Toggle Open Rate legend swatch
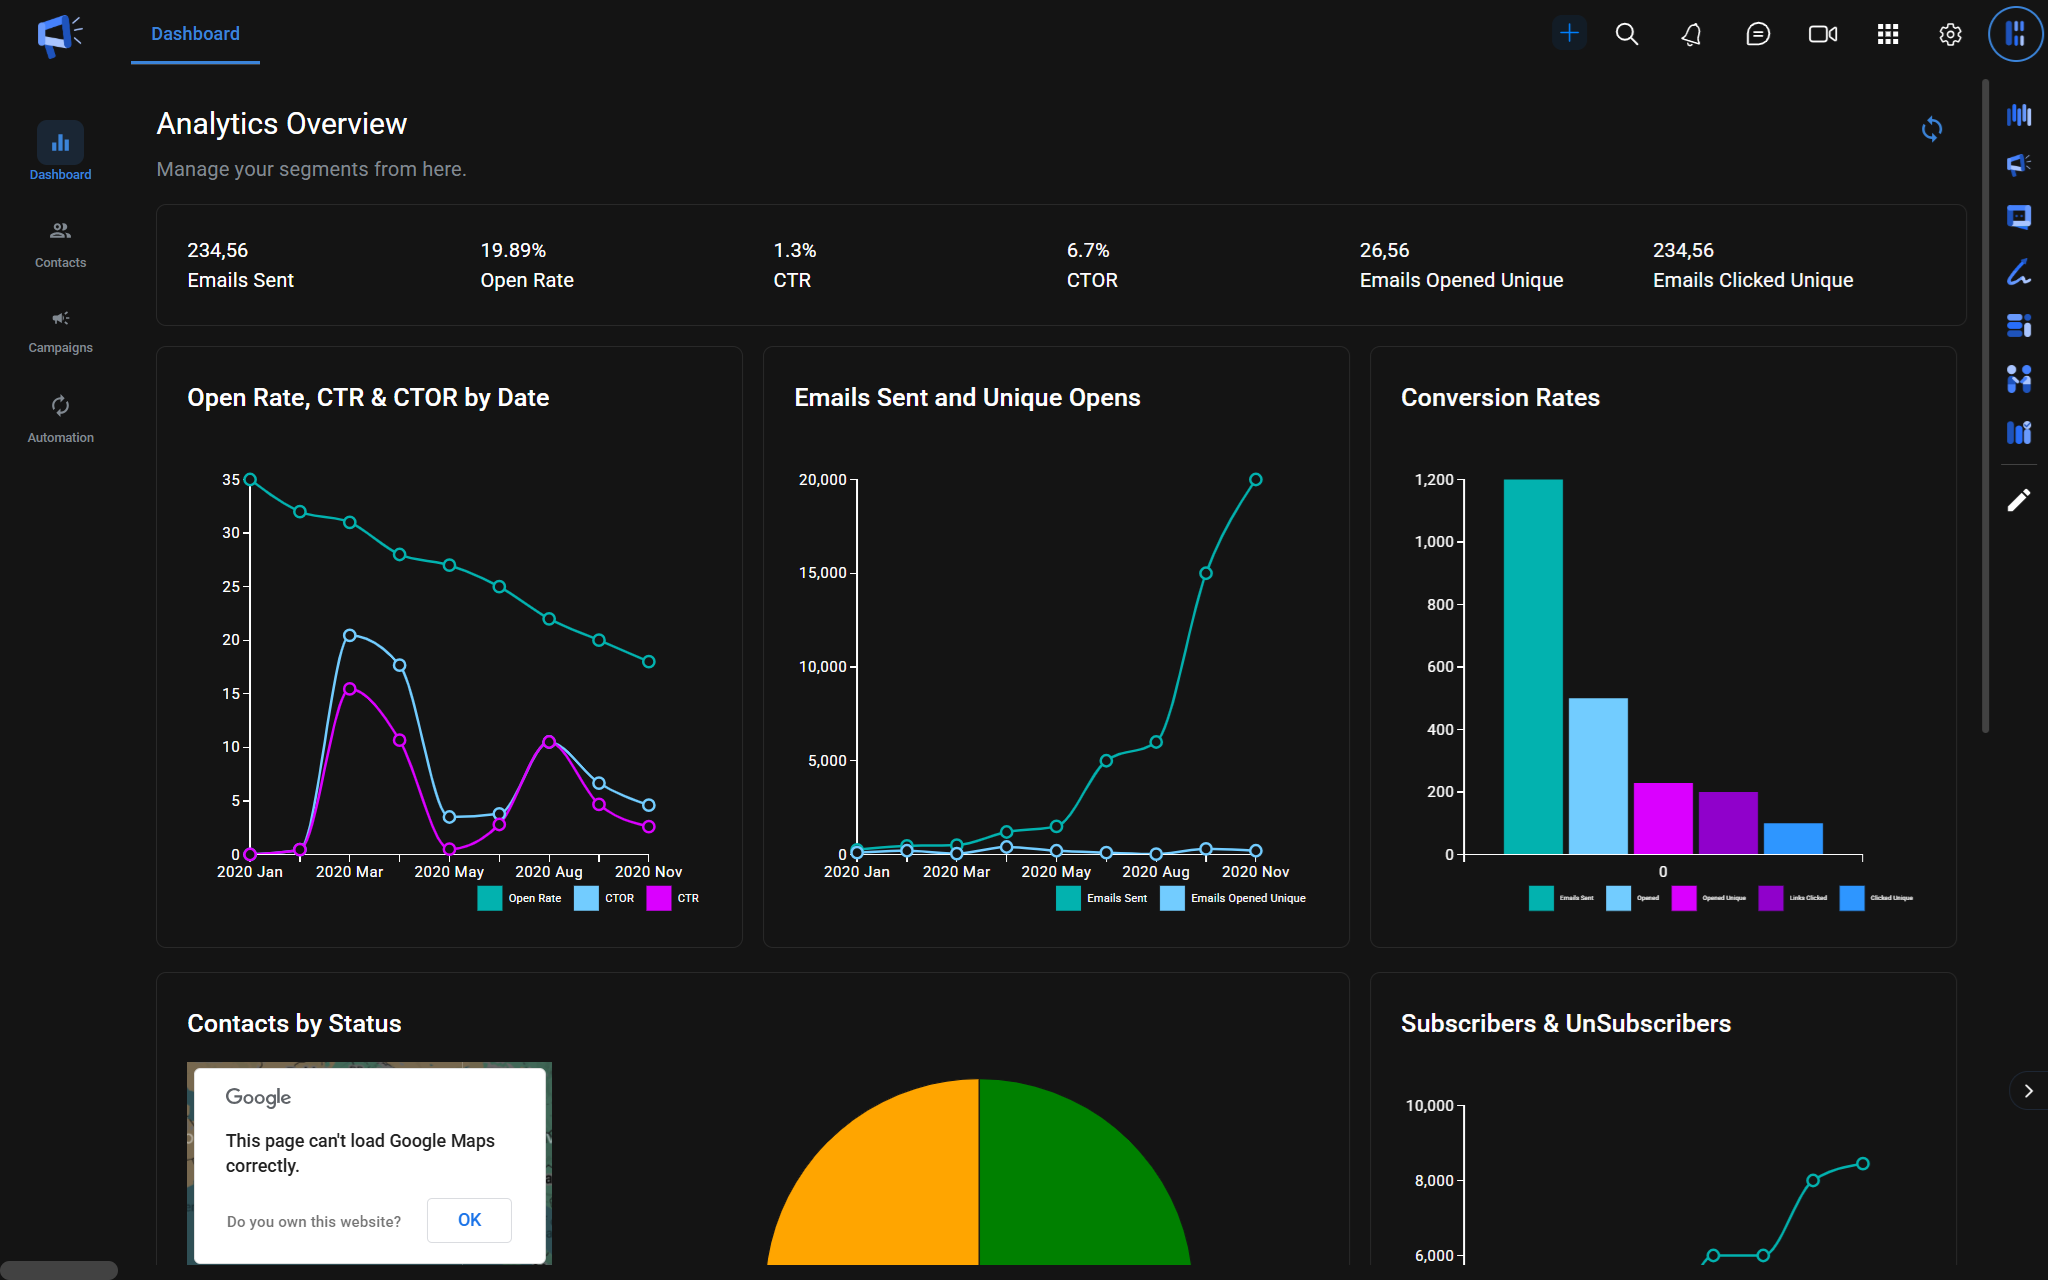 pyautogui.click(x=490, y=898)
